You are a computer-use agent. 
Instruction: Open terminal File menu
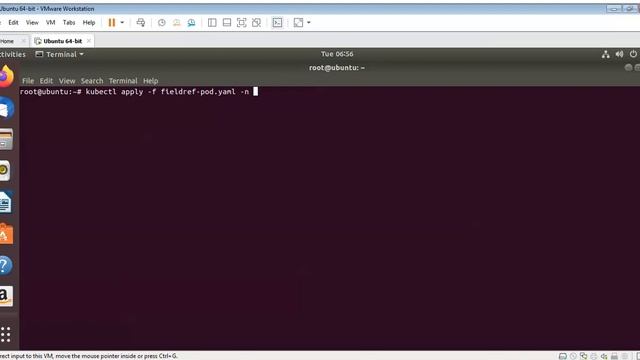coord(28,81)
